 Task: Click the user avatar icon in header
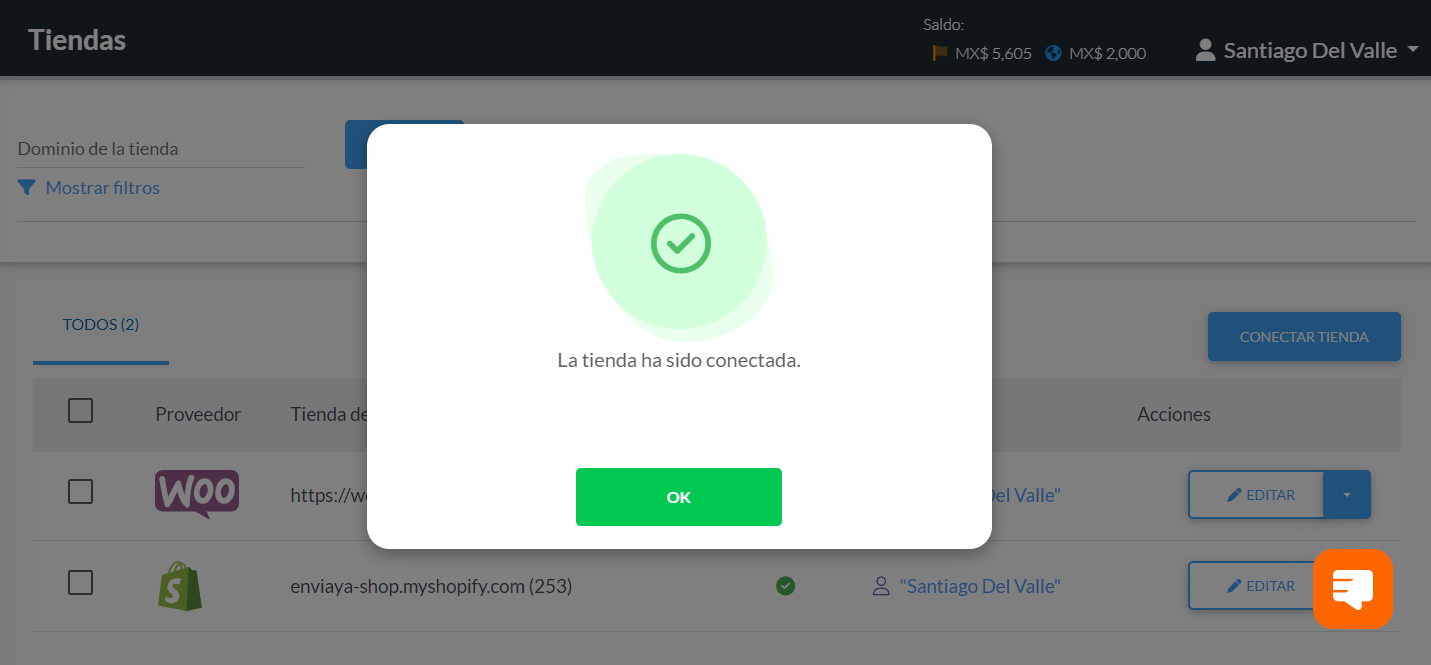pyautogui.click(x=1205, y=50)
